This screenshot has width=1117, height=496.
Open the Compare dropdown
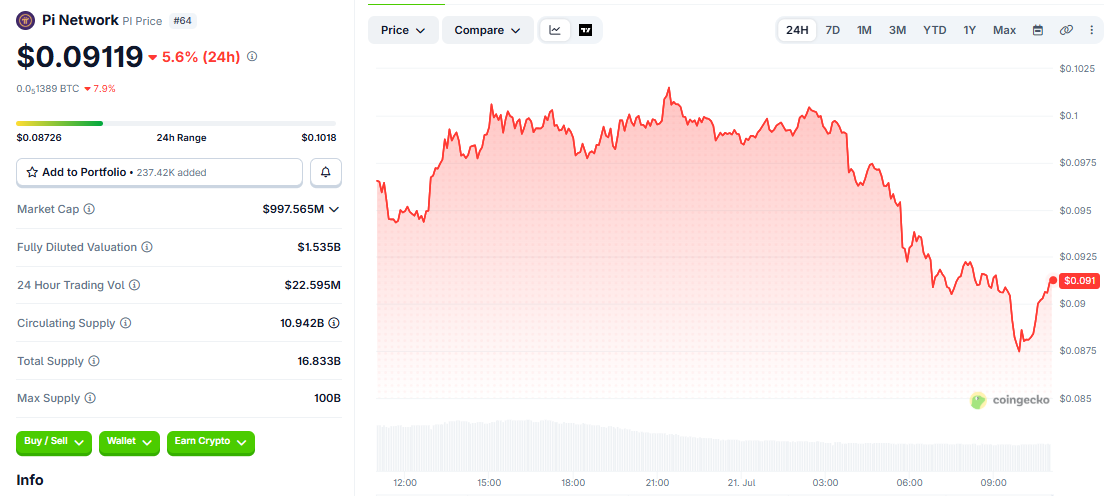point(488,30)
